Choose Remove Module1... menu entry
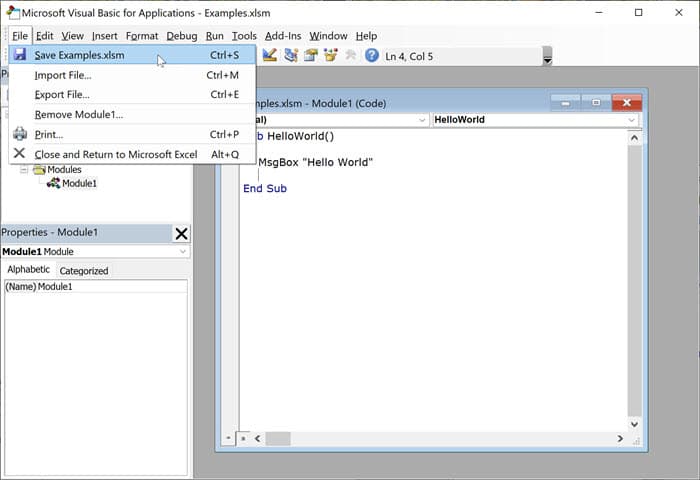 (132, 114)
